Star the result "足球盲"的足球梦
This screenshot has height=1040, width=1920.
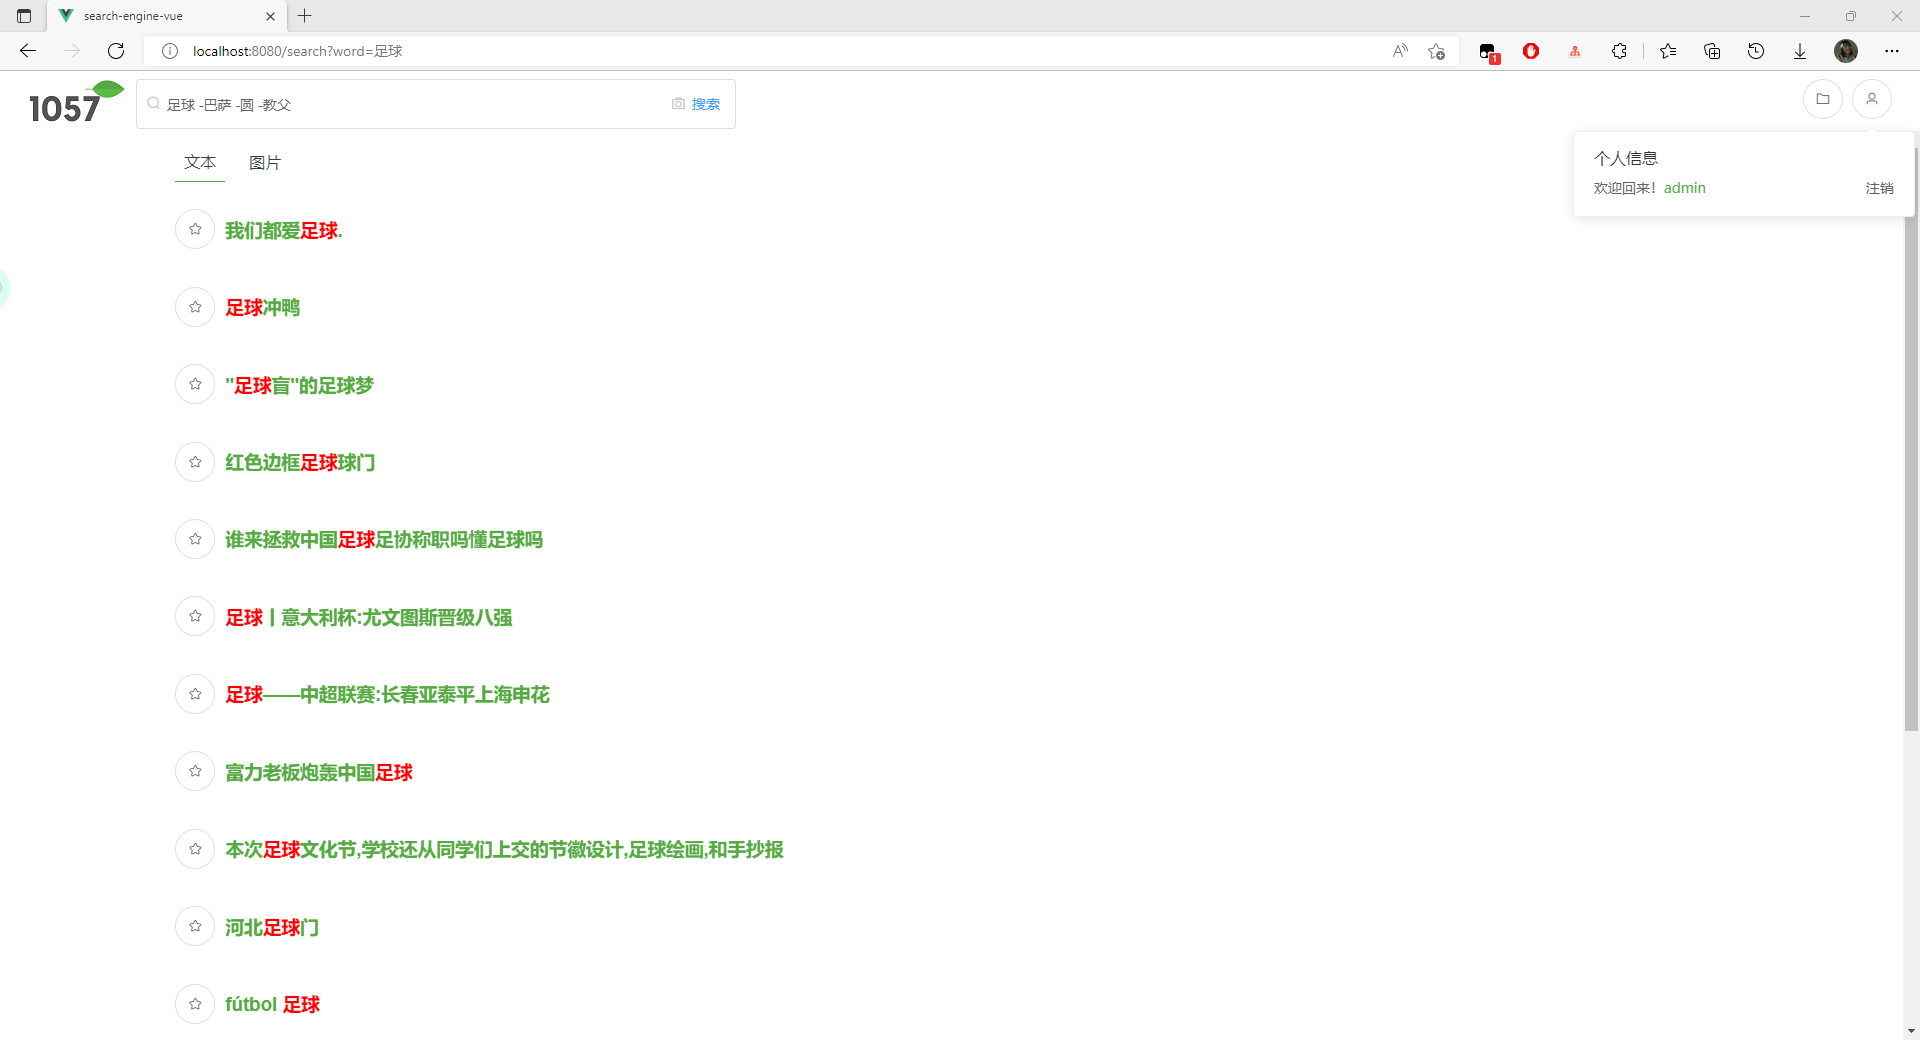195,385
